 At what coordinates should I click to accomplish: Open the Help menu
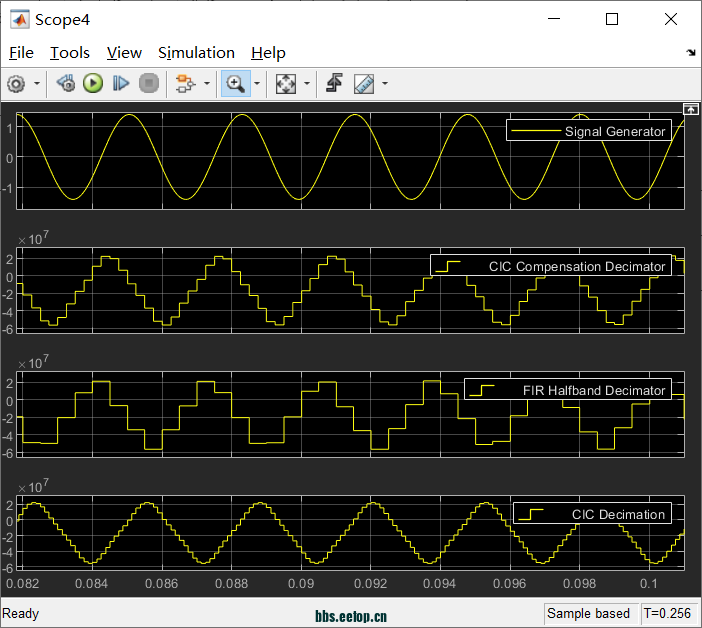(x=268, y=53)
